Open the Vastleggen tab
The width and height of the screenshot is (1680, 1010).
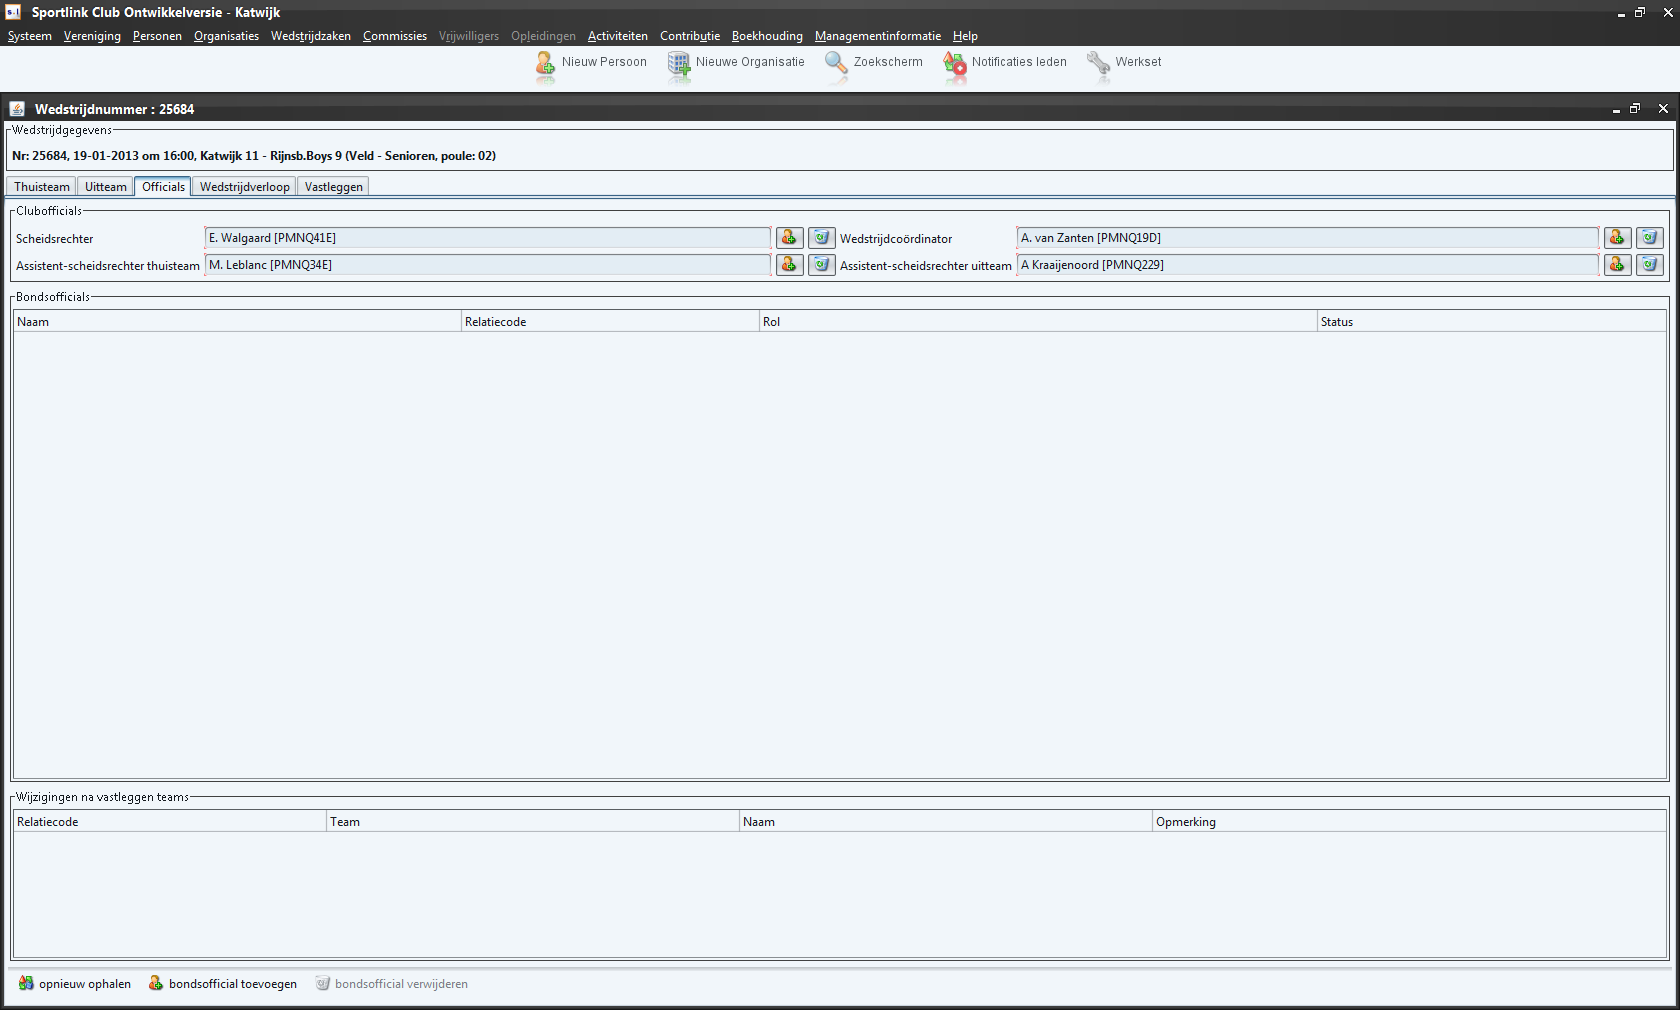click(334, 187)
